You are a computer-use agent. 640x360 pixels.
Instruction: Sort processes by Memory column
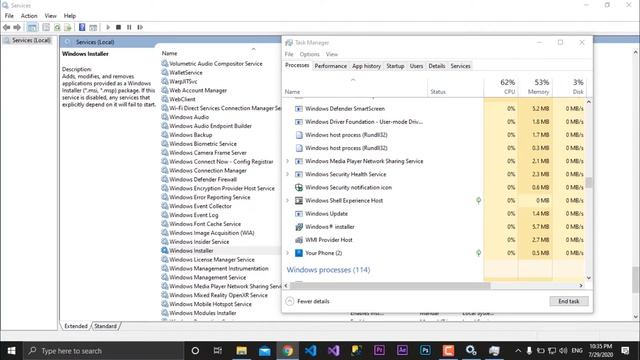pos(535,87)
